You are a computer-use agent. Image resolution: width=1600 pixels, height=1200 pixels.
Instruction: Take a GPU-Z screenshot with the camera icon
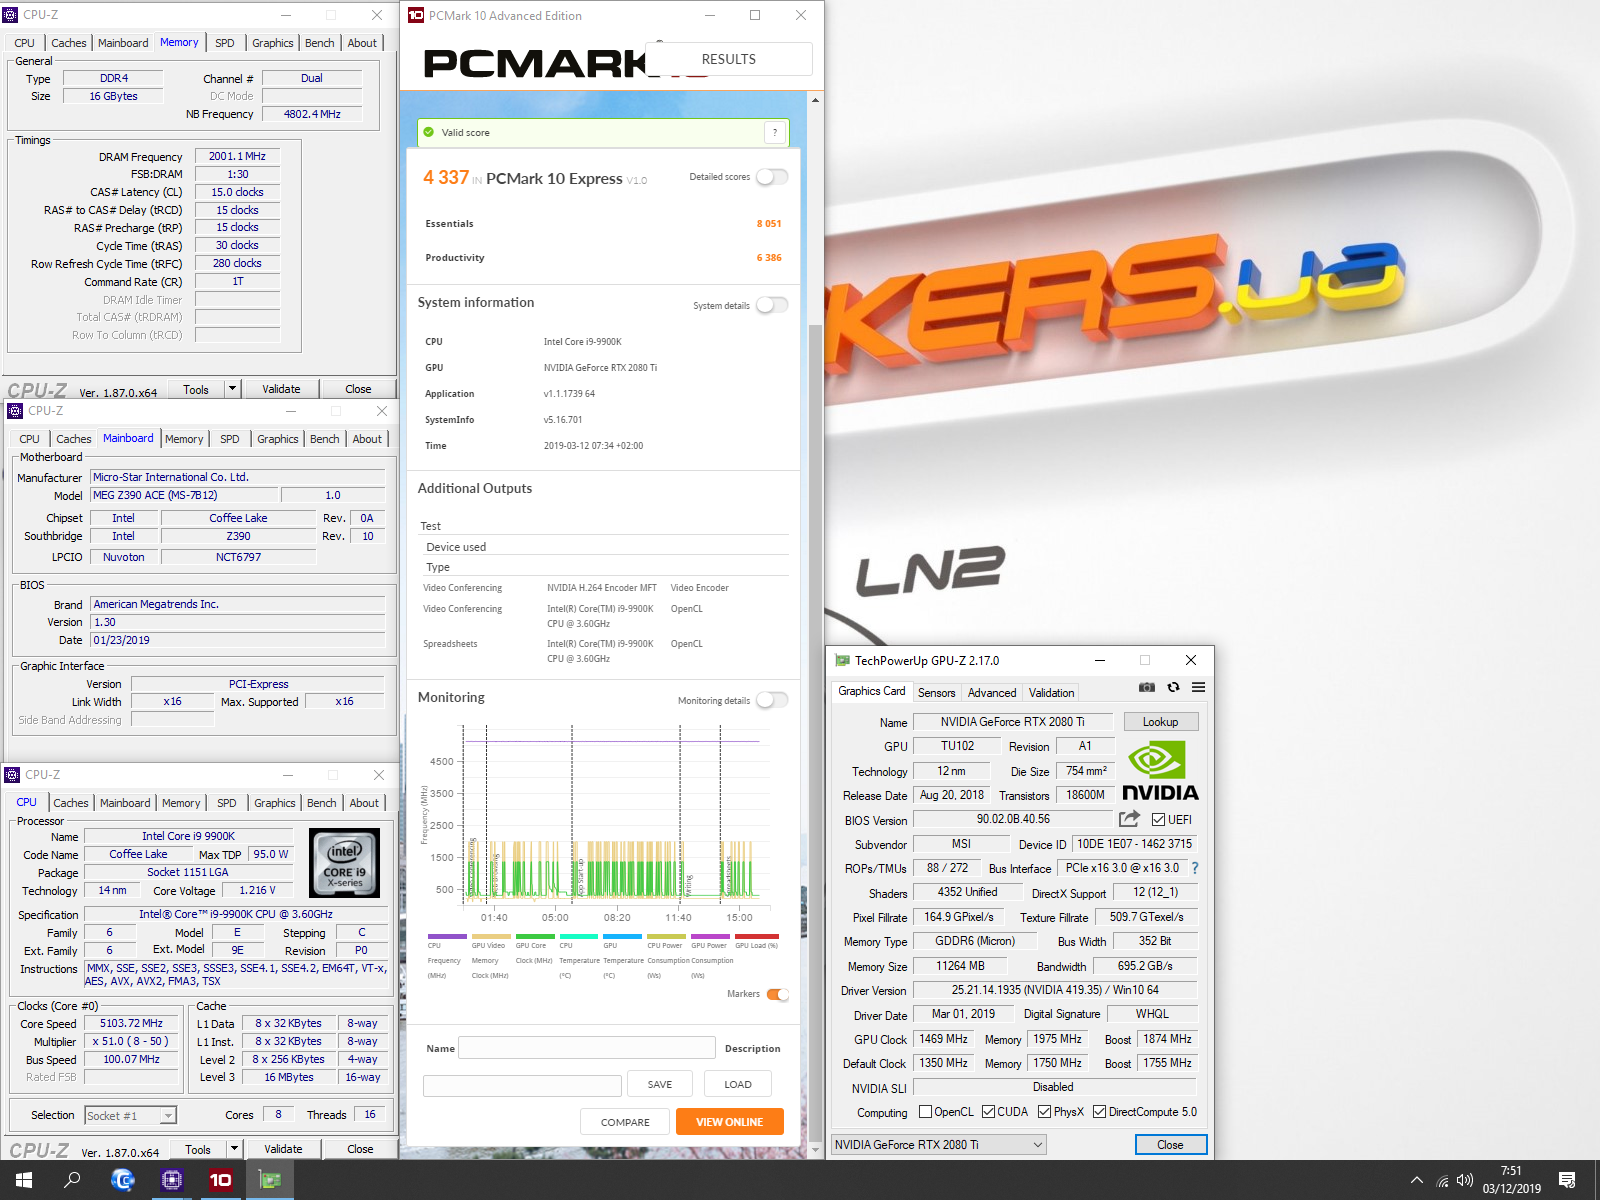1147,687
